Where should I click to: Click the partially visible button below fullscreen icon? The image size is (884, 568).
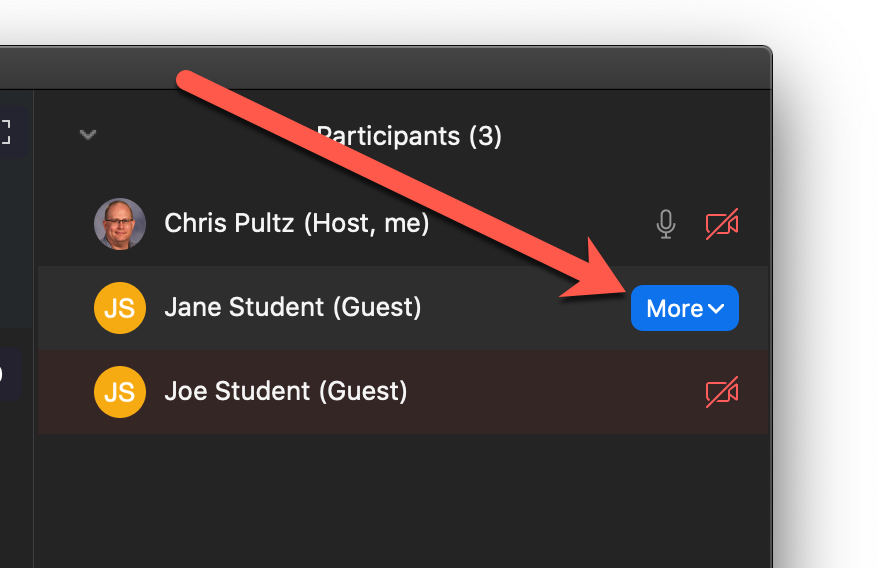[8, 372]
